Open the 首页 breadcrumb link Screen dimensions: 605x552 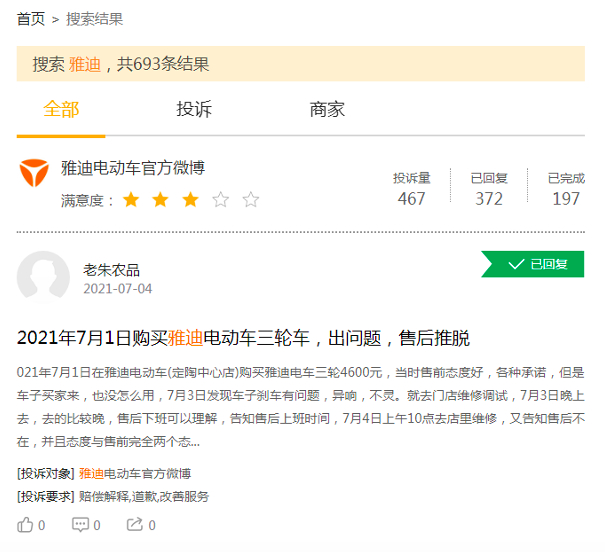click(31, 19)
